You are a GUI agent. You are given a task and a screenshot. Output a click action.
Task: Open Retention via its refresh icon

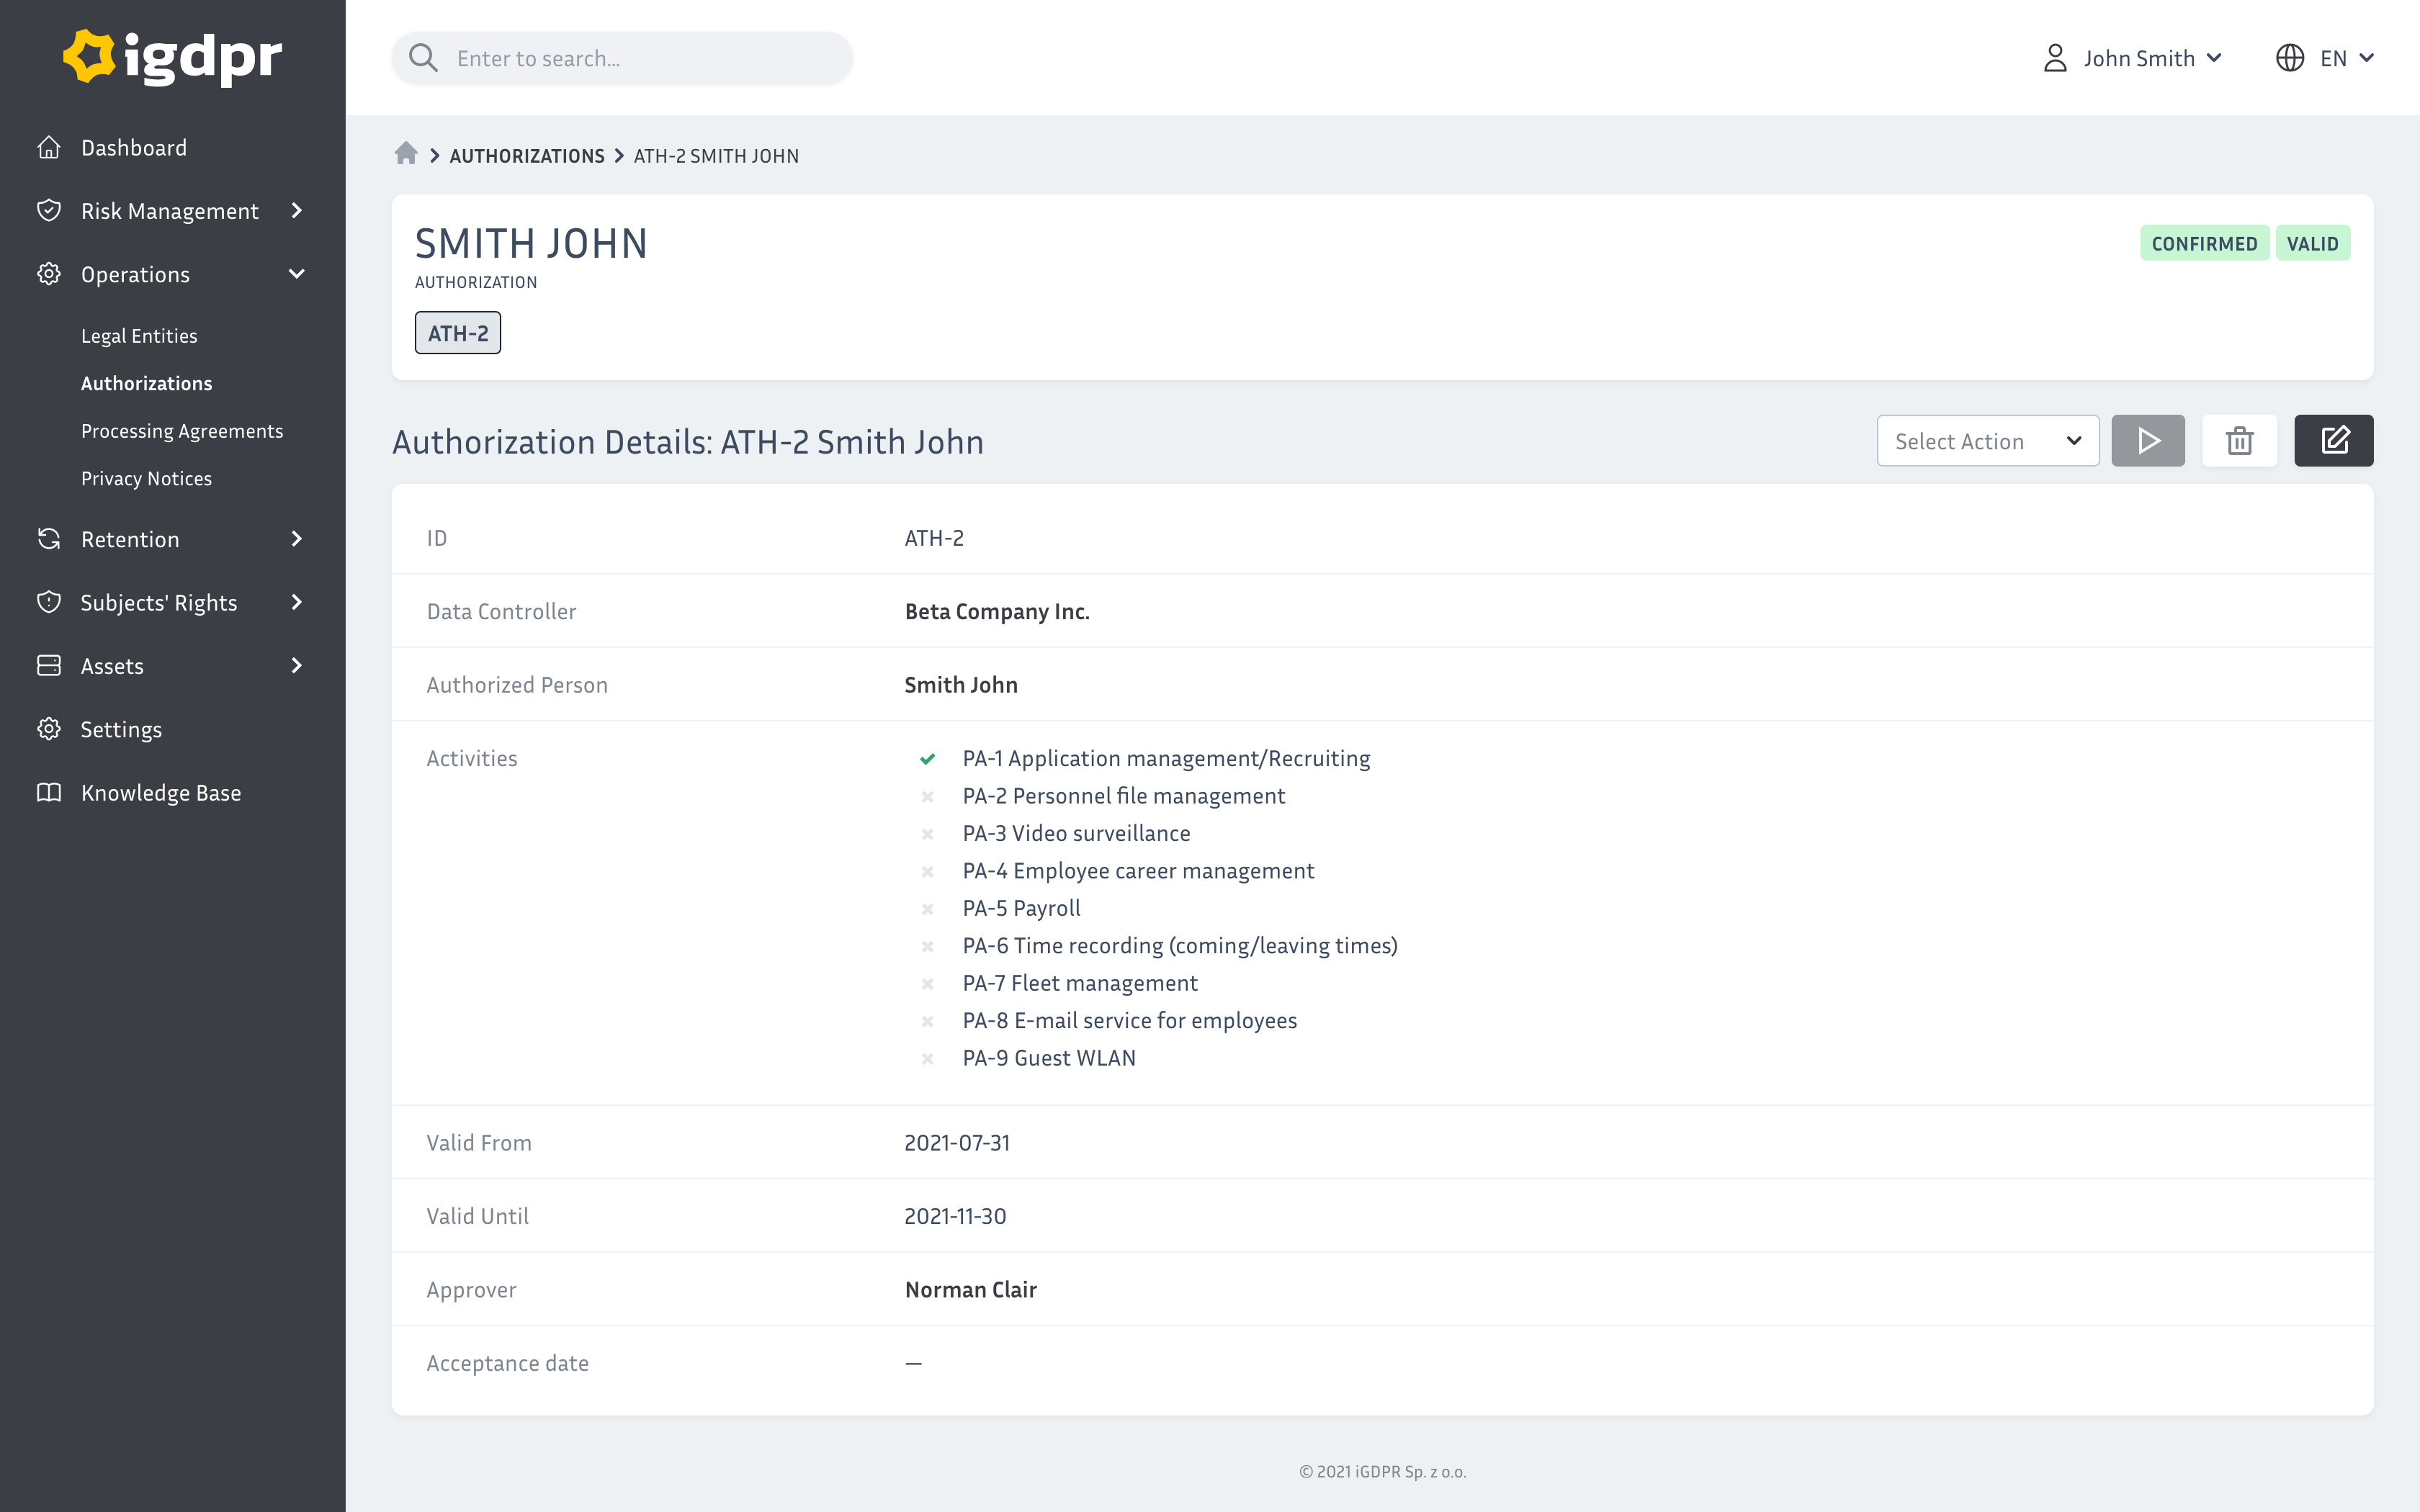(49, 538)
